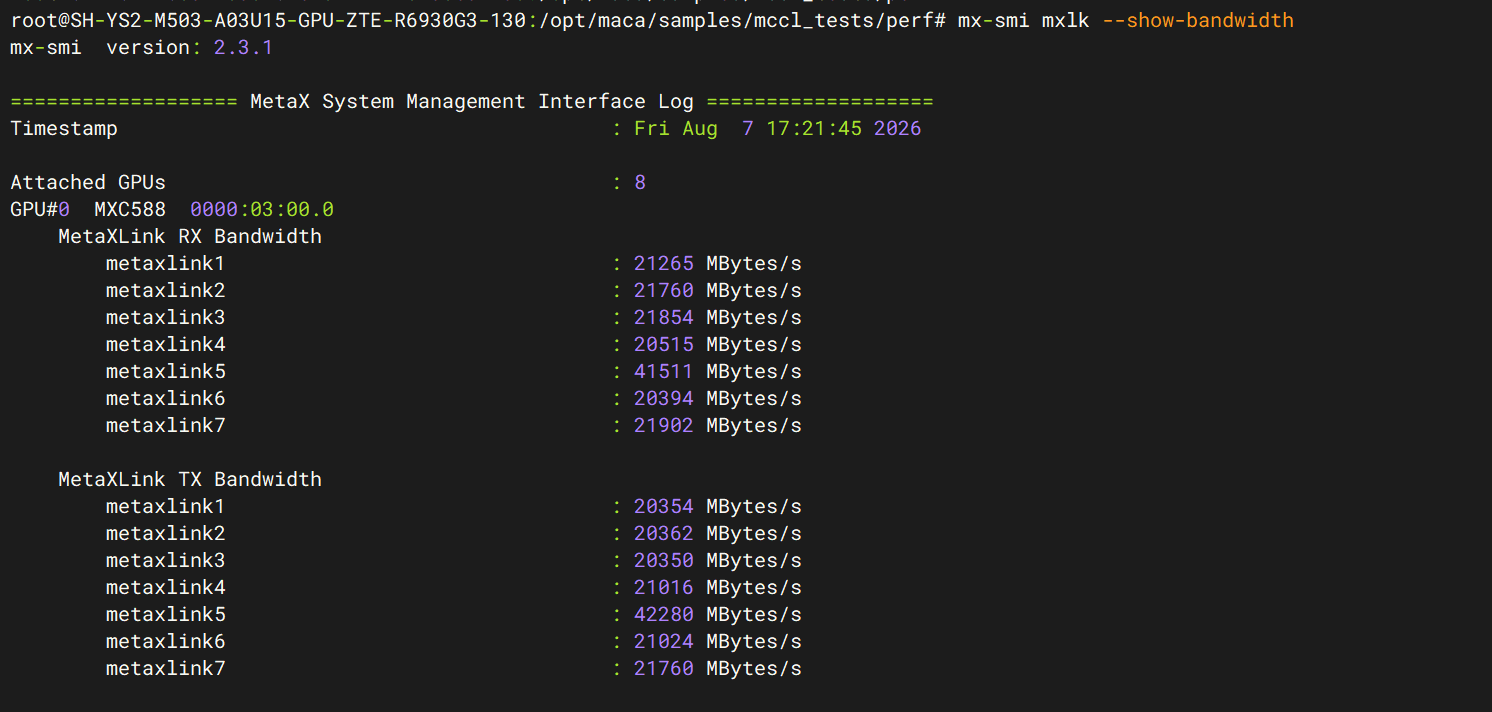Click RX metaxlink3 value 21854
Screen dimensions: 1492x712
(664, 317)
